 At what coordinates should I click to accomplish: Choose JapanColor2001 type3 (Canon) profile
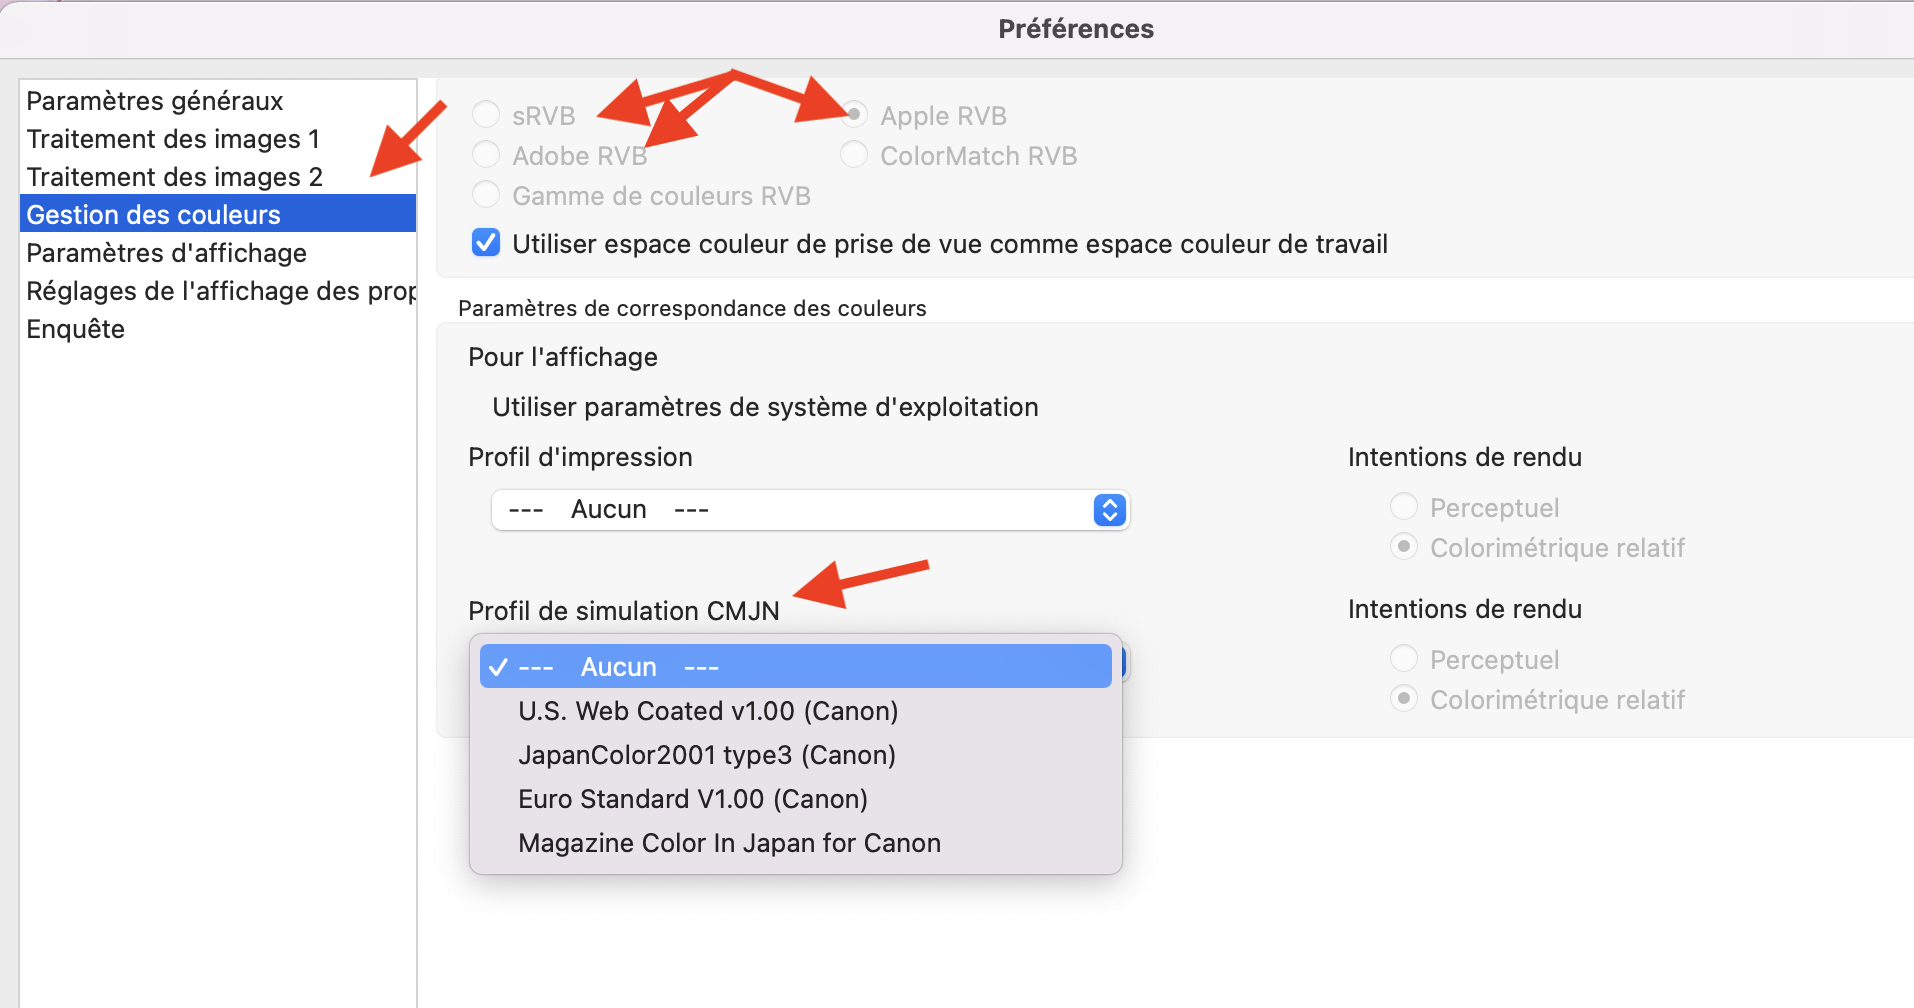click(x=706, y=755)
